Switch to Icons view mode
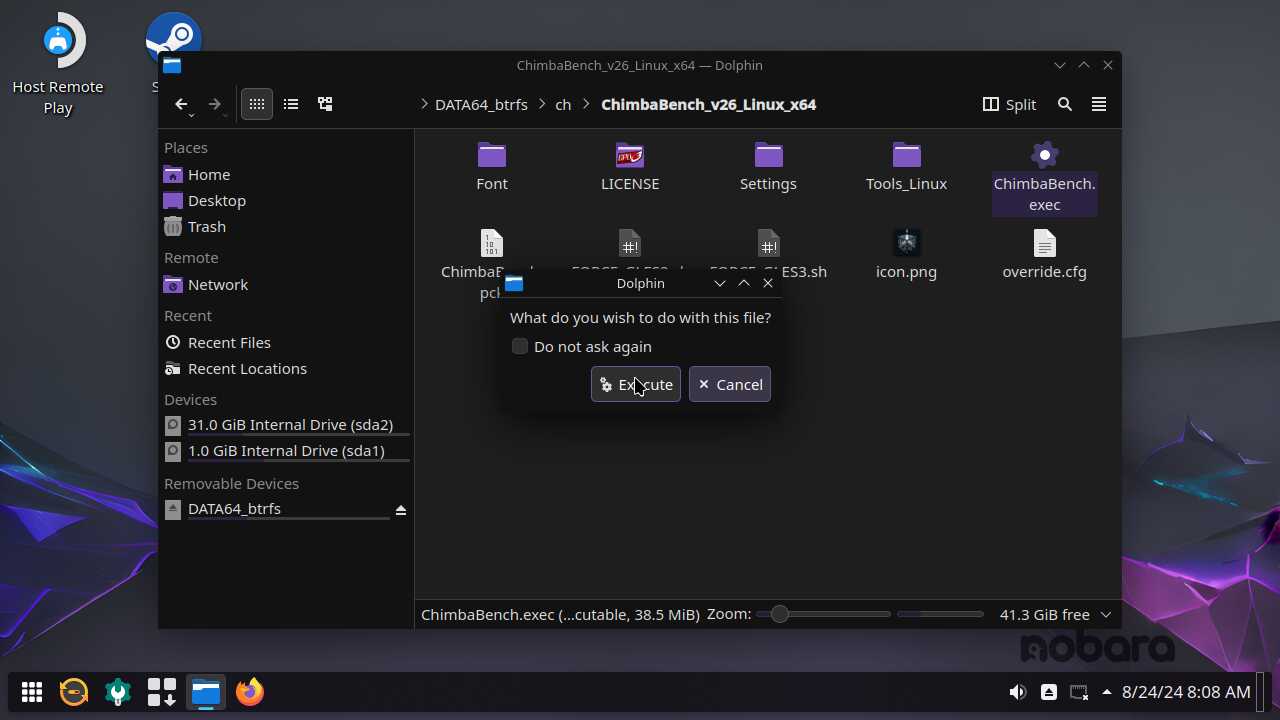The width and height of the screenshot is (1280, 720). 257,104
